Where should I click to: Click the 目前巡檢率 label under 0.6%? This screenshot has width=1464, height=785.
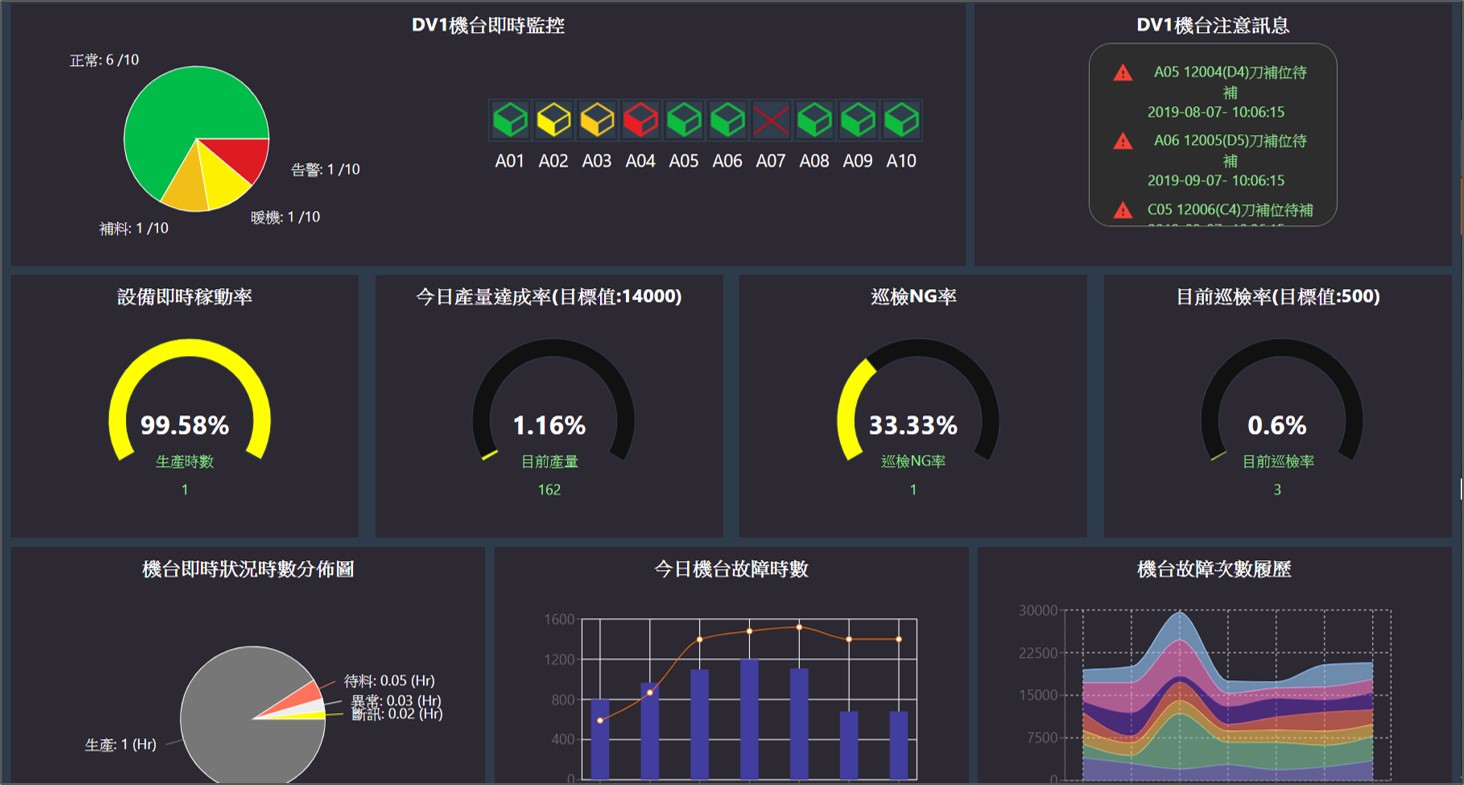click(1278, 462)
